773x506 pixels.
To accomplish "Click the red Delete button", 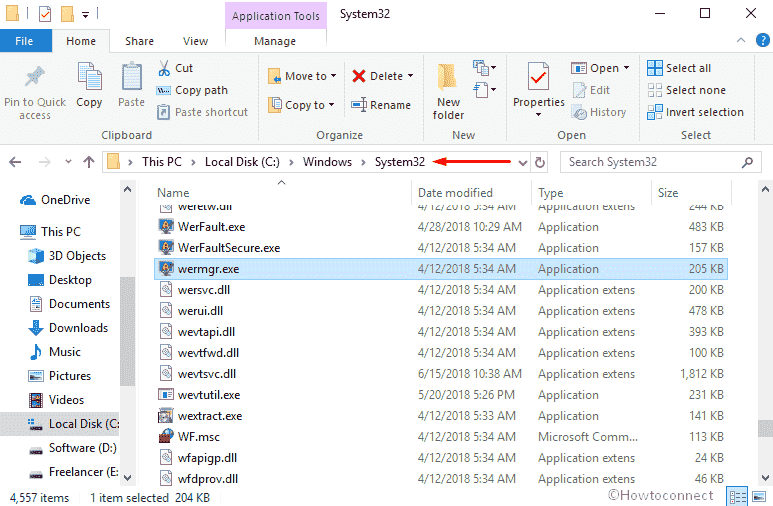I will pyautogui.click(x=383, y=76).
